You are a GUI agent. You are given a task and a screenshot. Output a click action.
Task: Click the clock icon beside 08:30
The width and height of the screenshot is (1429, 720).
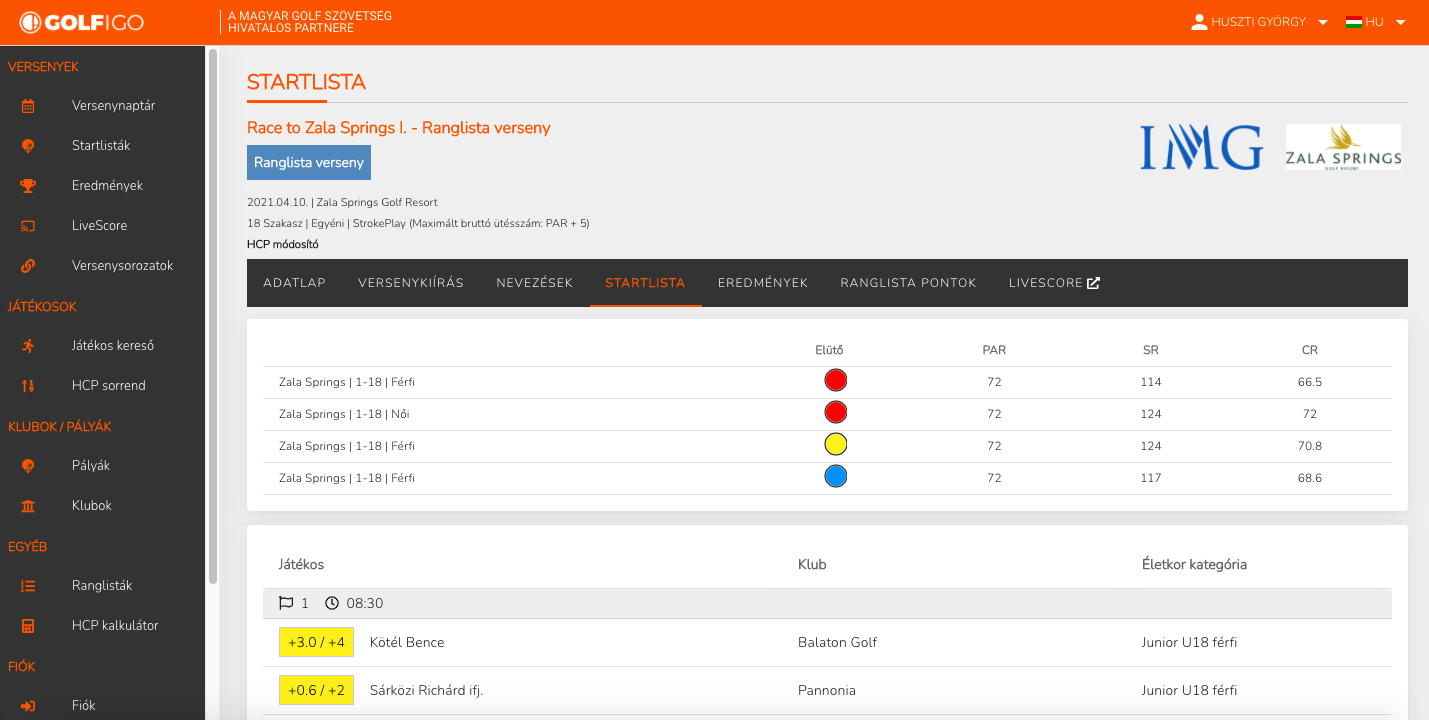click(x=332, y=603)
